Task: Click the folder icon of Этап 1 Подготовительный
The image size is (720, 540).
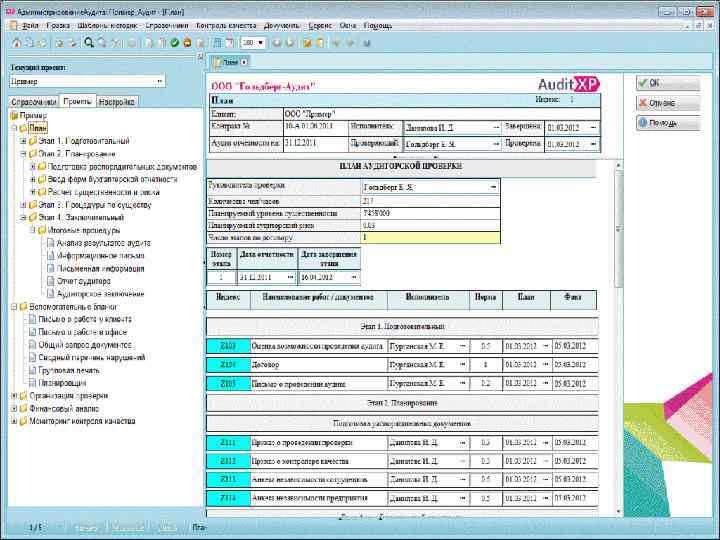Action: click(x=33, y=141)
